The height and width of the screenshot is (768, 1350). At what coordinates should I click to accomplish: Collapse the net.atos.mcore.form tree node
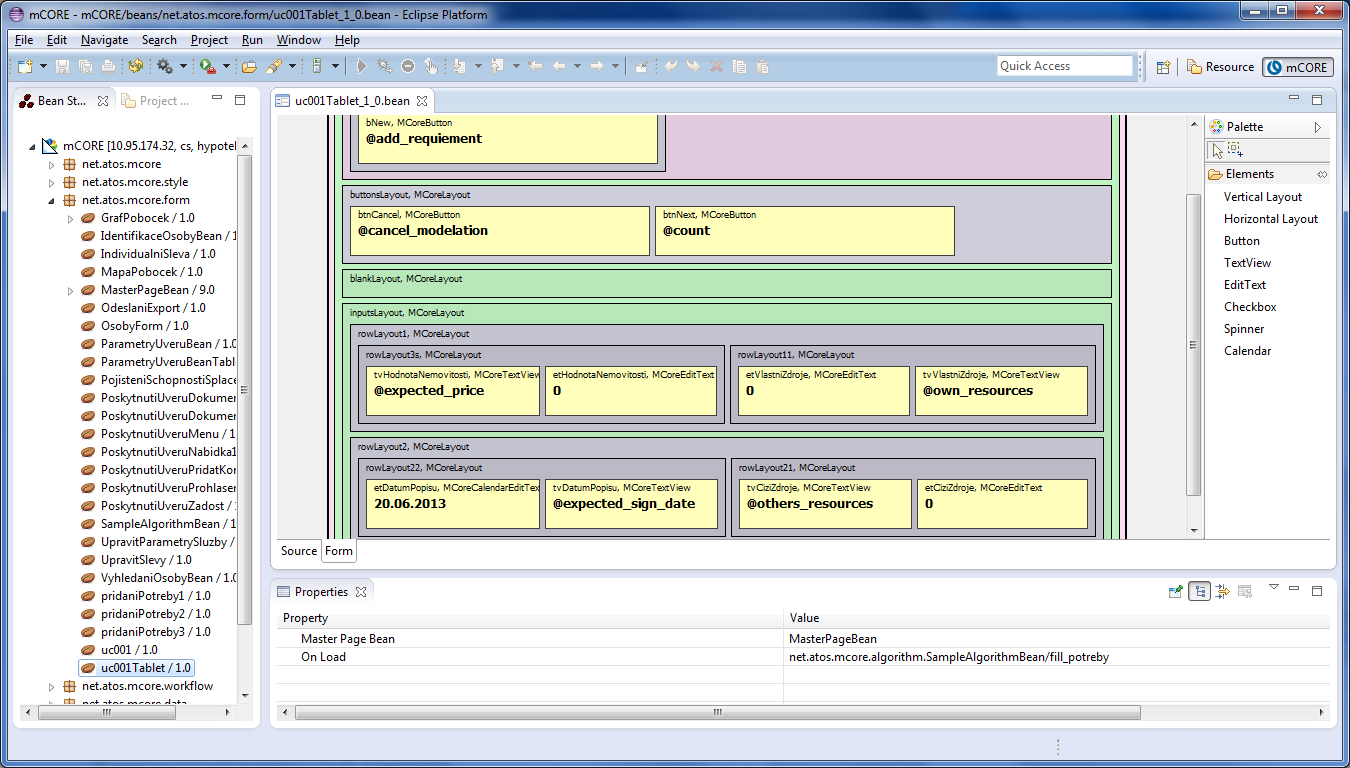point(52,200)
